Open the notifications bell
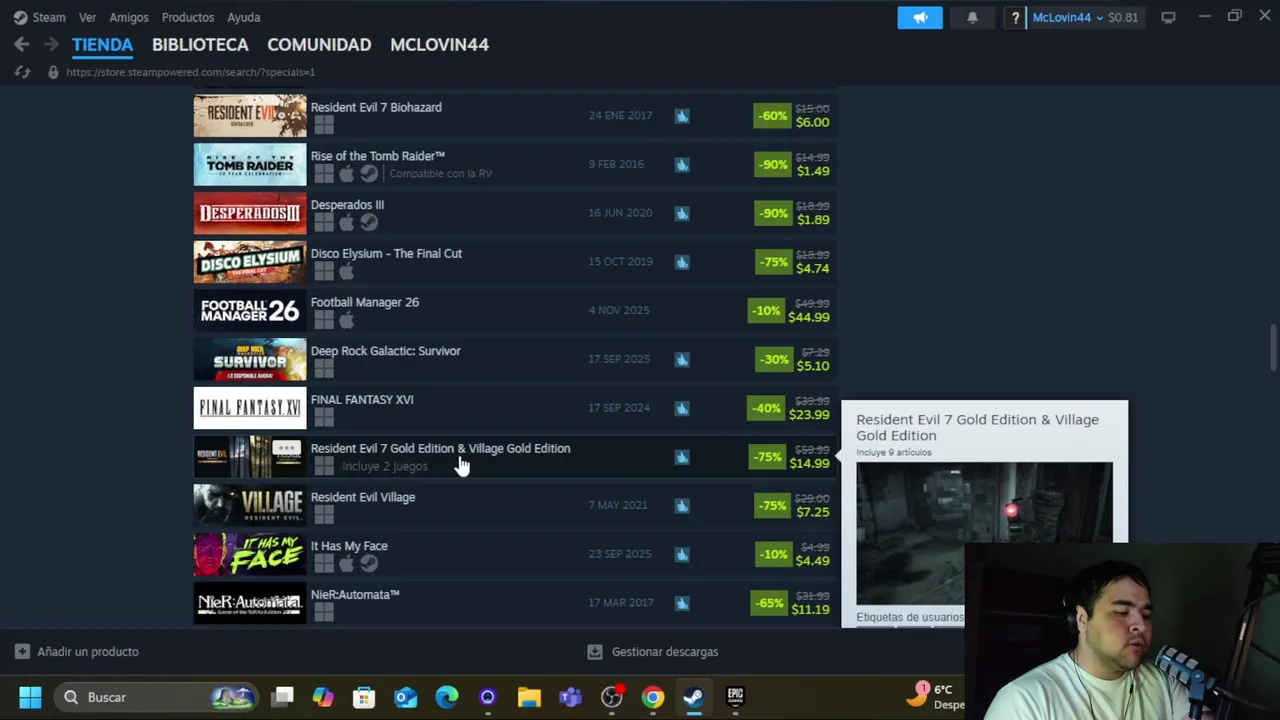This screenshot has height=720, width=1280. point(972,17)
